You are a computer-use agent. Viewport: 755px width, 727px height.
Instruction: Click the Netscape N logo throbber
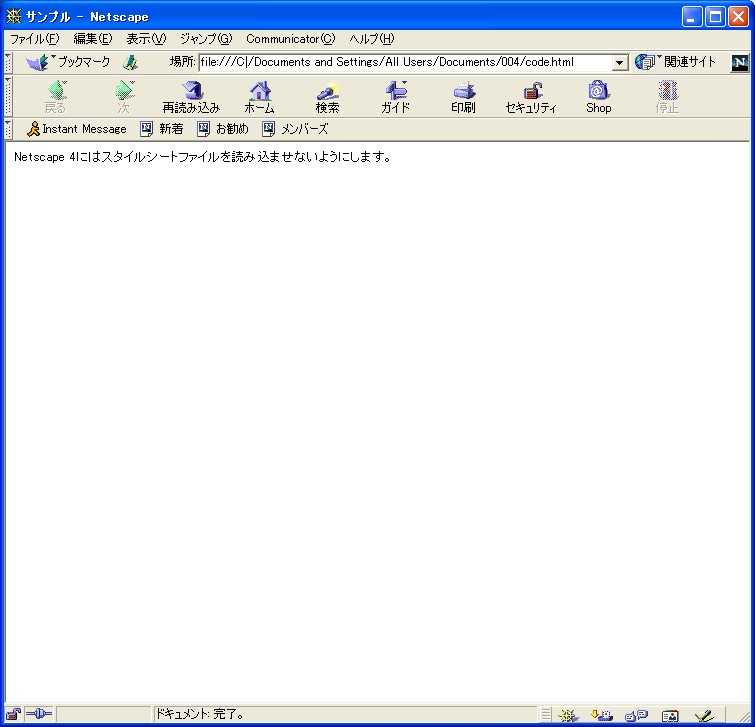(740, 63)
